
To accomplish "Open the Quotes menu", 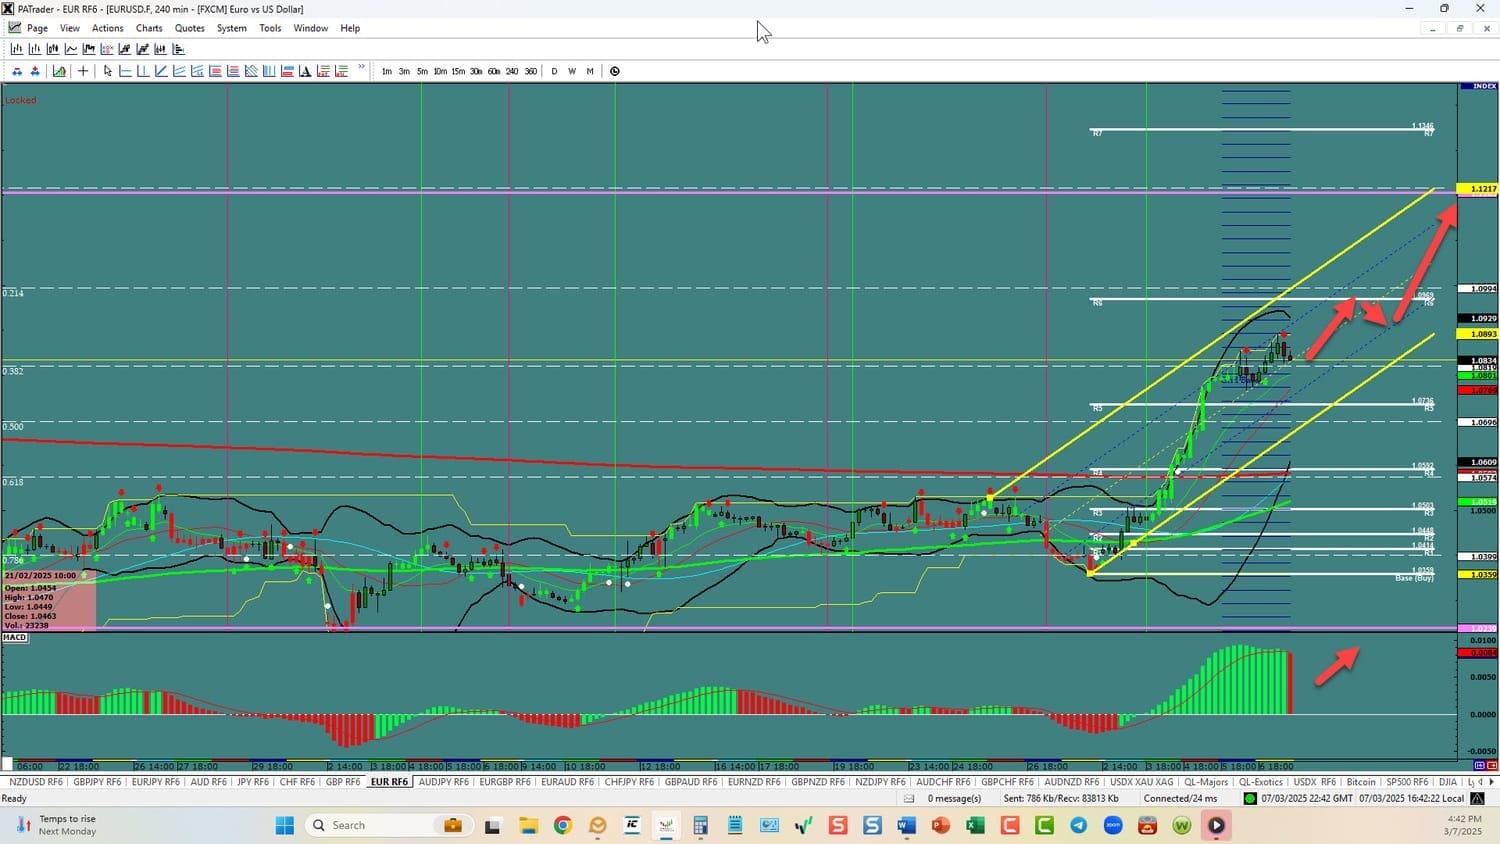I will pyautogui.click(x=189, y=28).
